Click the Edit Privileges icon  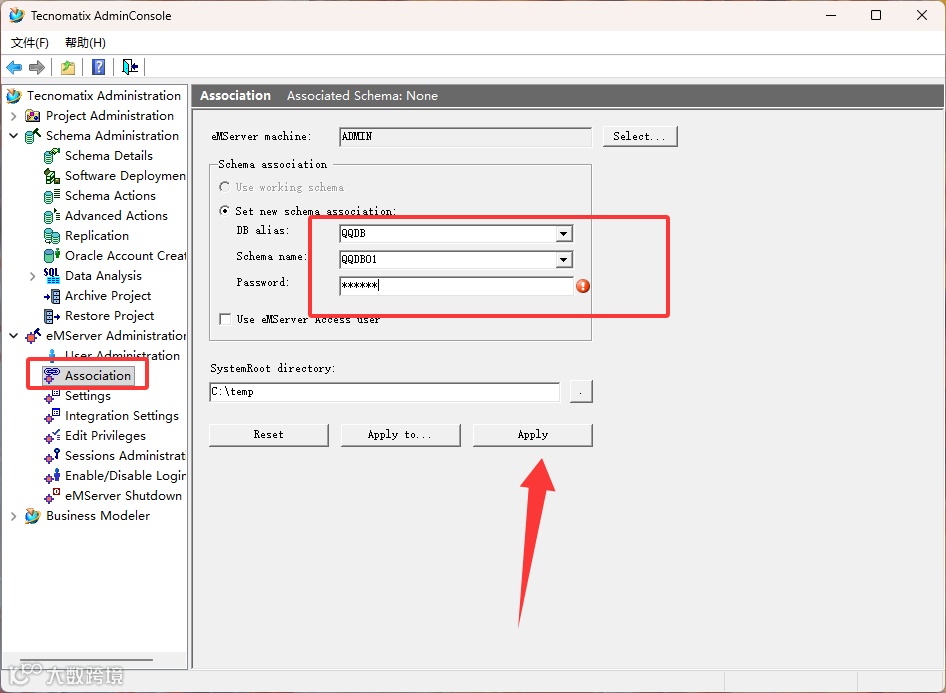tap(52, 435)
